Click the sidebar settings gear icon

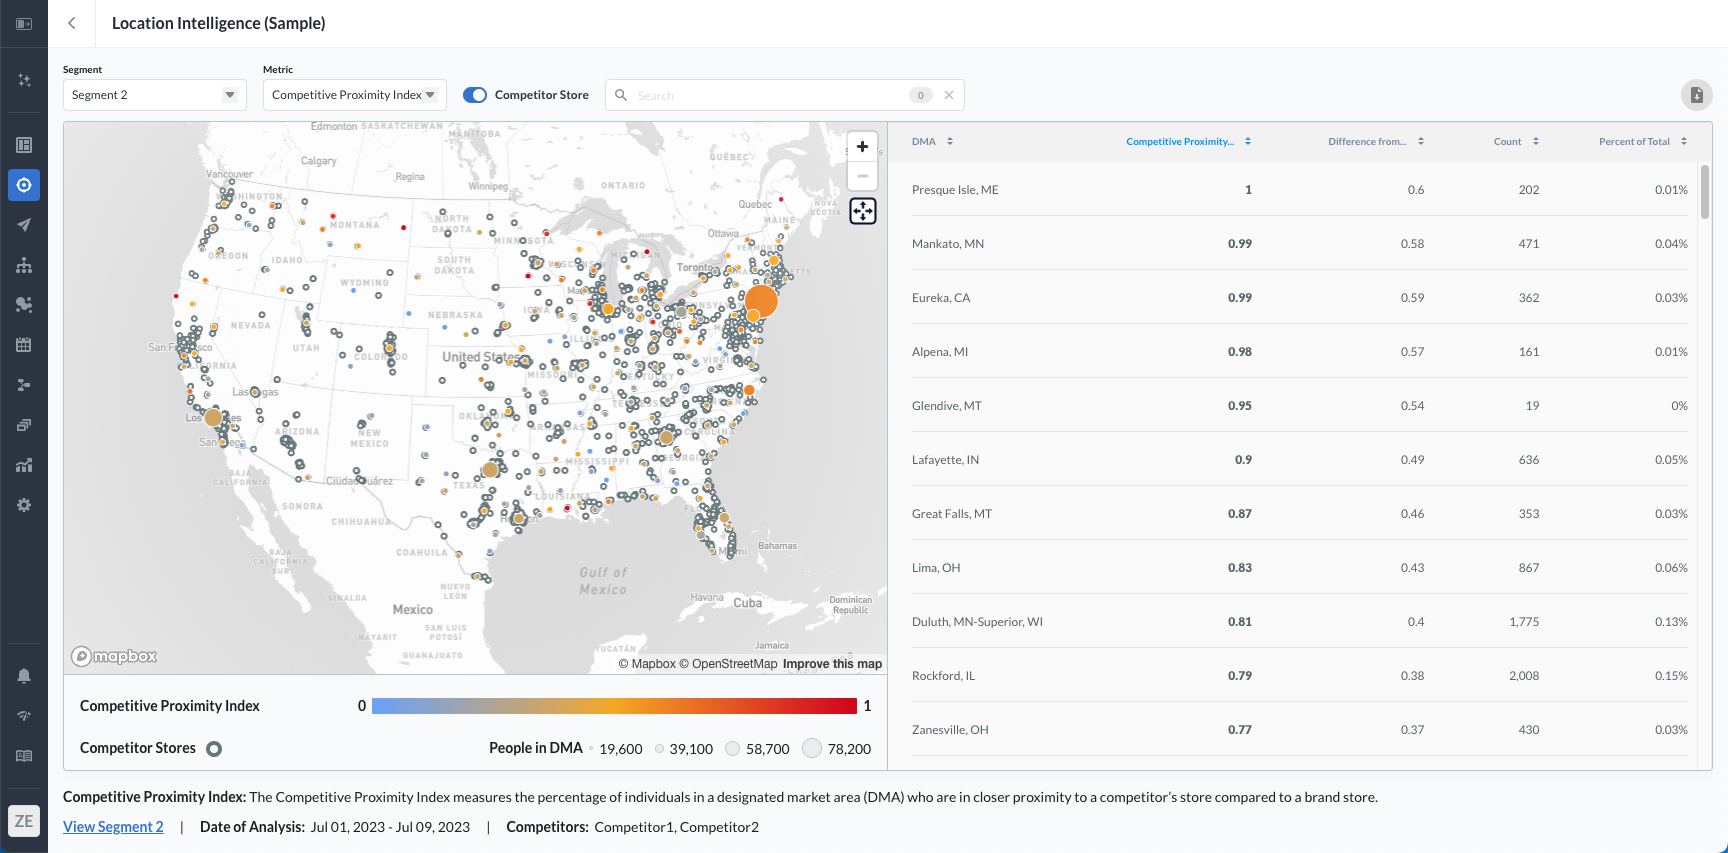tap(24, 505)
